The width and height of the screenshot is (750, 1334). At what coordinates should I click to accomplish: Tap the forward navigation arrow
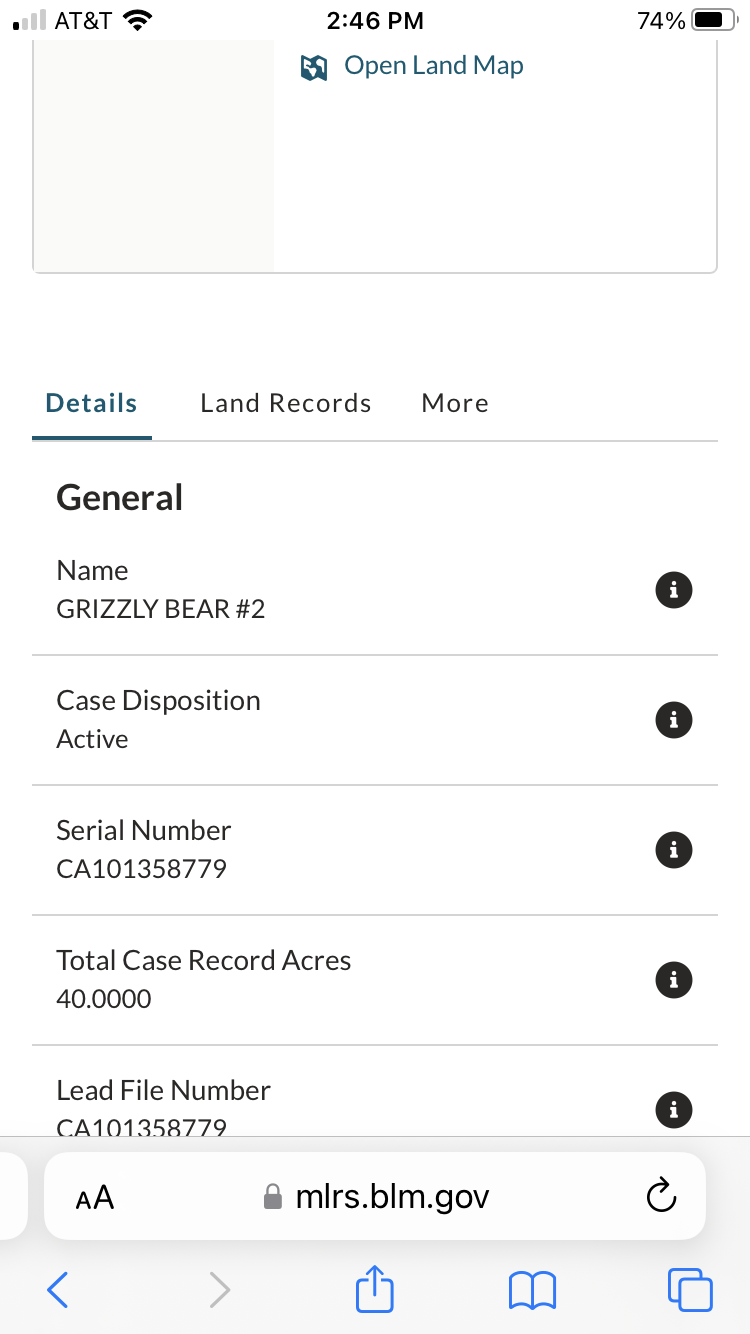219,1290
